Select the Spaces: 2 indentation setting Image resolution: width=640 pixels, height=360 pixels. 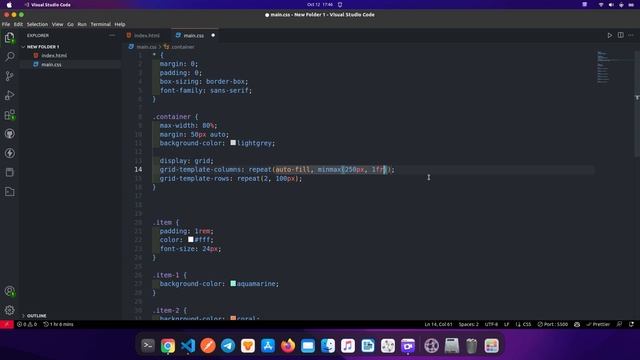point(469,324)
